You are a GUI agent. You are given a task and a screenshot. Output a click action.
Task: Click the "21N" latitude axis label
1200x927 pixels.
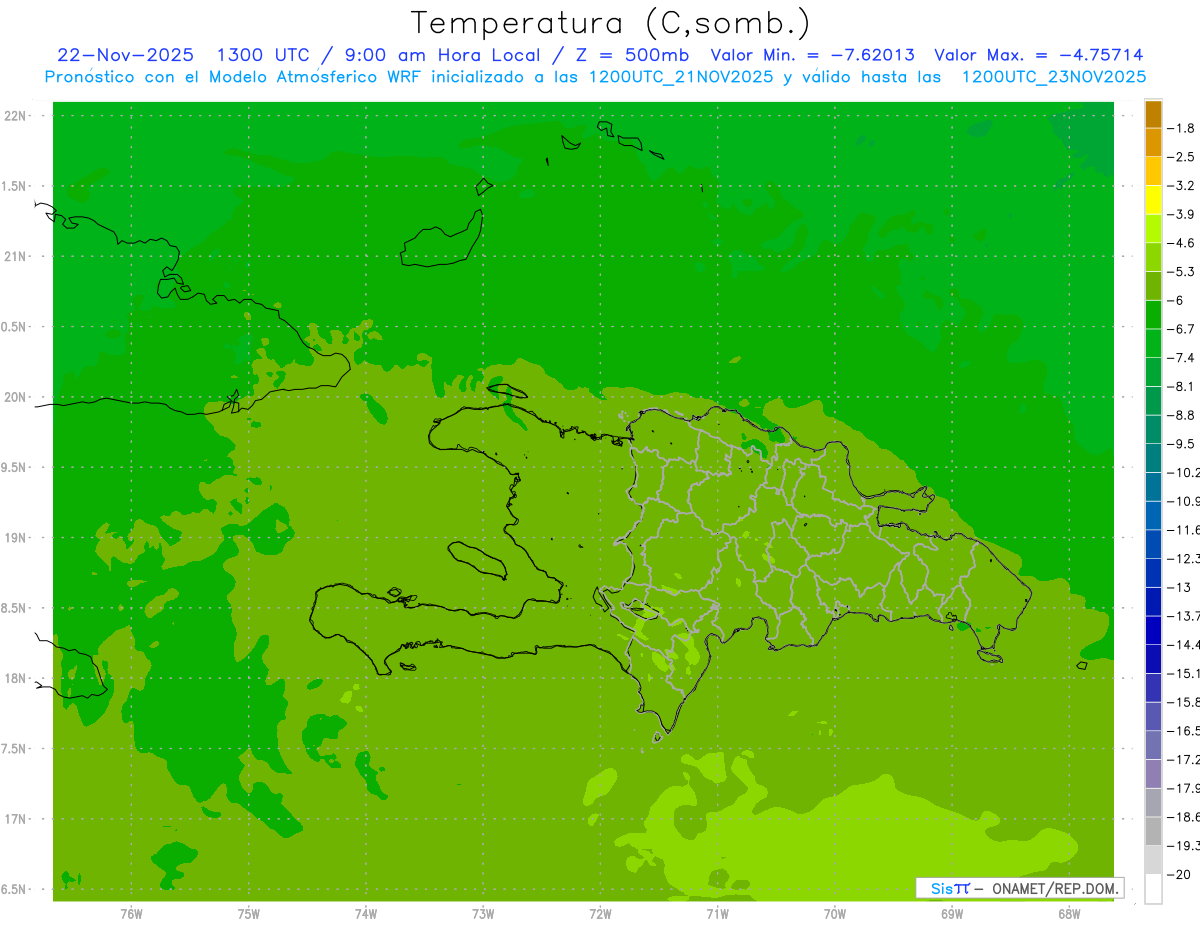tap(15, 256)
